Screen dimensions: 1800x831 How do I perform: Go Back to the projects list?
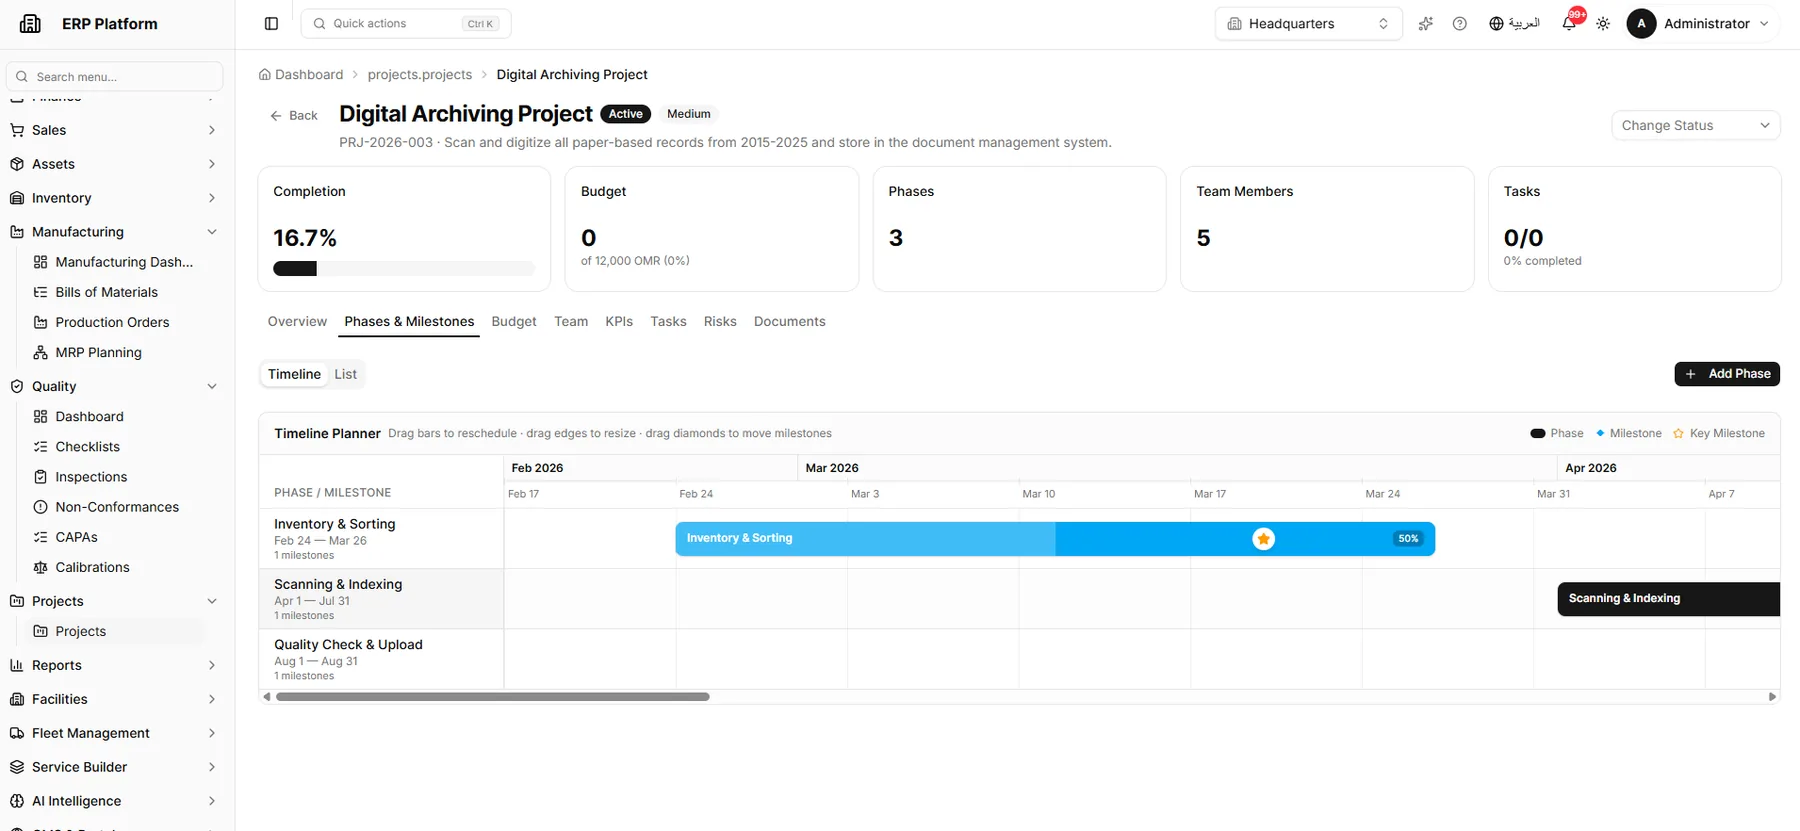[x=293, y=115]
